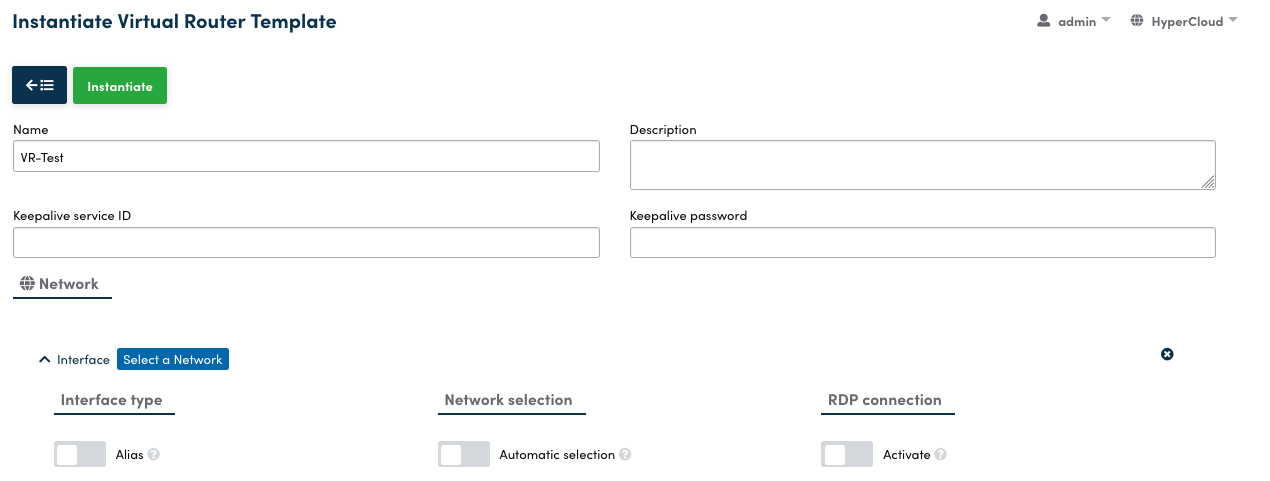Viewport: 1270px width, 481px height.
Task: Click the globe icon in Network tab
Action: 27,284
